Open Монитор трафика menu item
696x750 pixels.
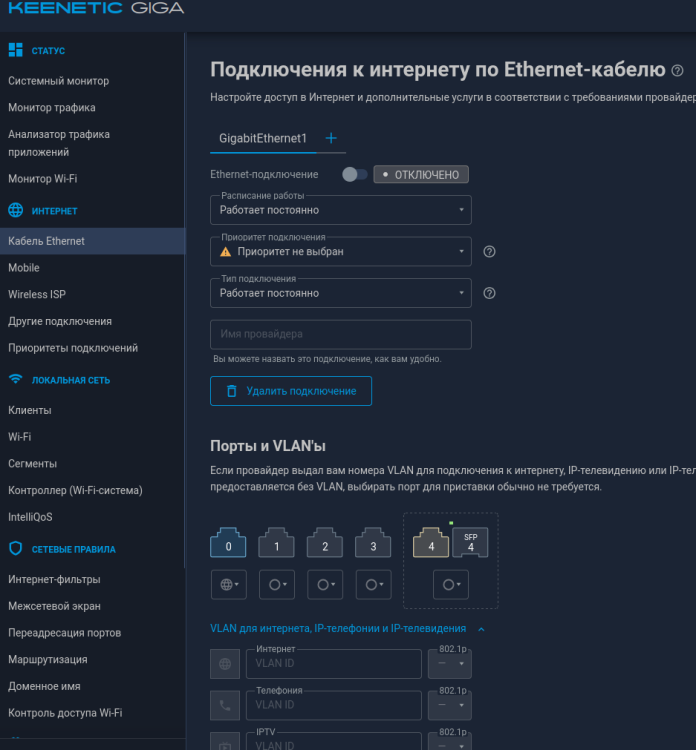point(52,108)
